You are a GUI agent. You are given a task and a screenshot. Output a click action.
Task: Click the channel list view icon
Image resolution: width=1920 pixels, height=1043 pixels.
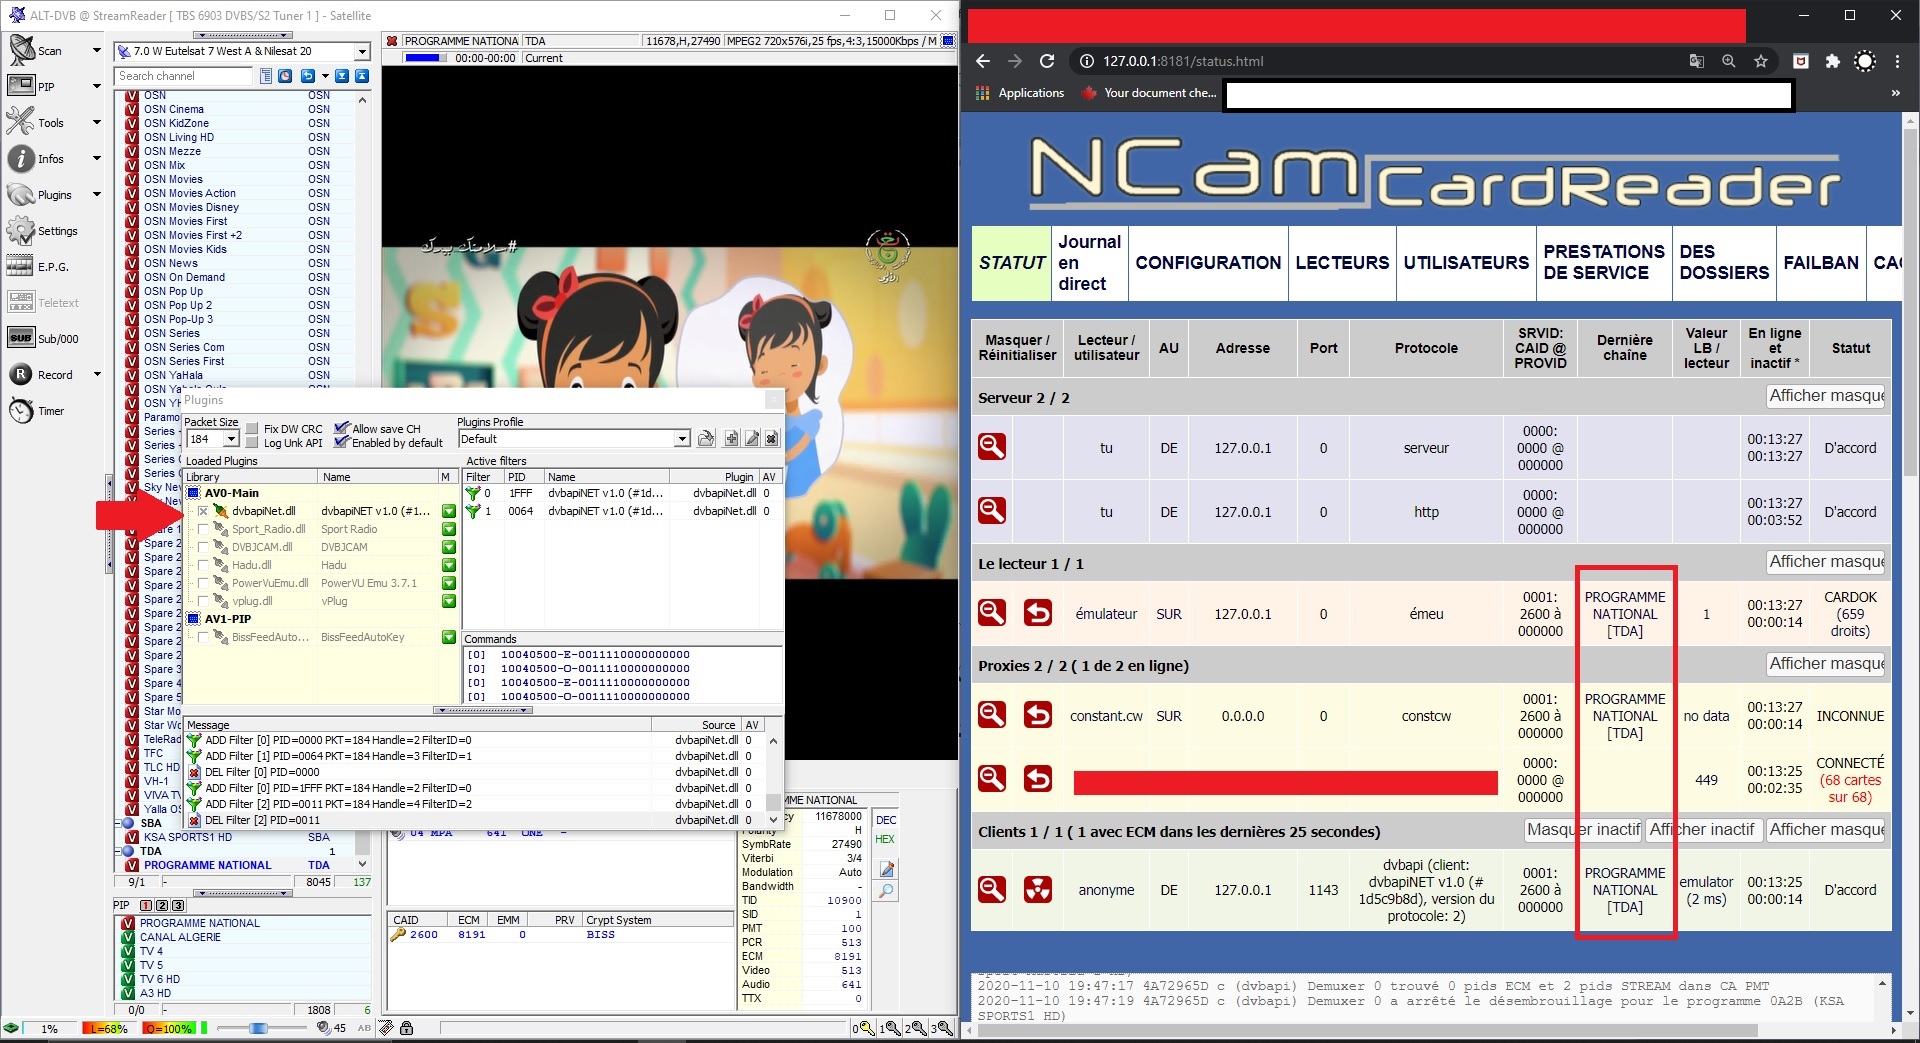click(x=266, y=76)
